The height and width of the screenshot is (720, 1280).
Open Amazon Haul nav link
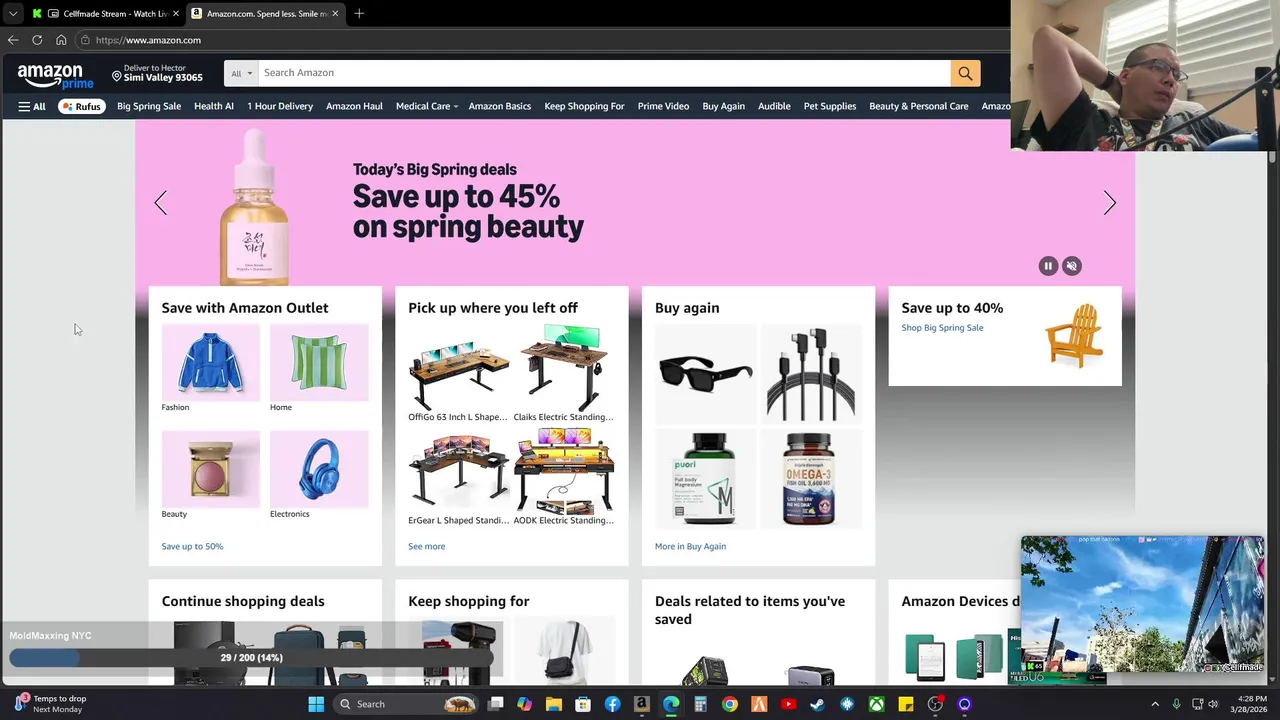click(x=354, y=106)
